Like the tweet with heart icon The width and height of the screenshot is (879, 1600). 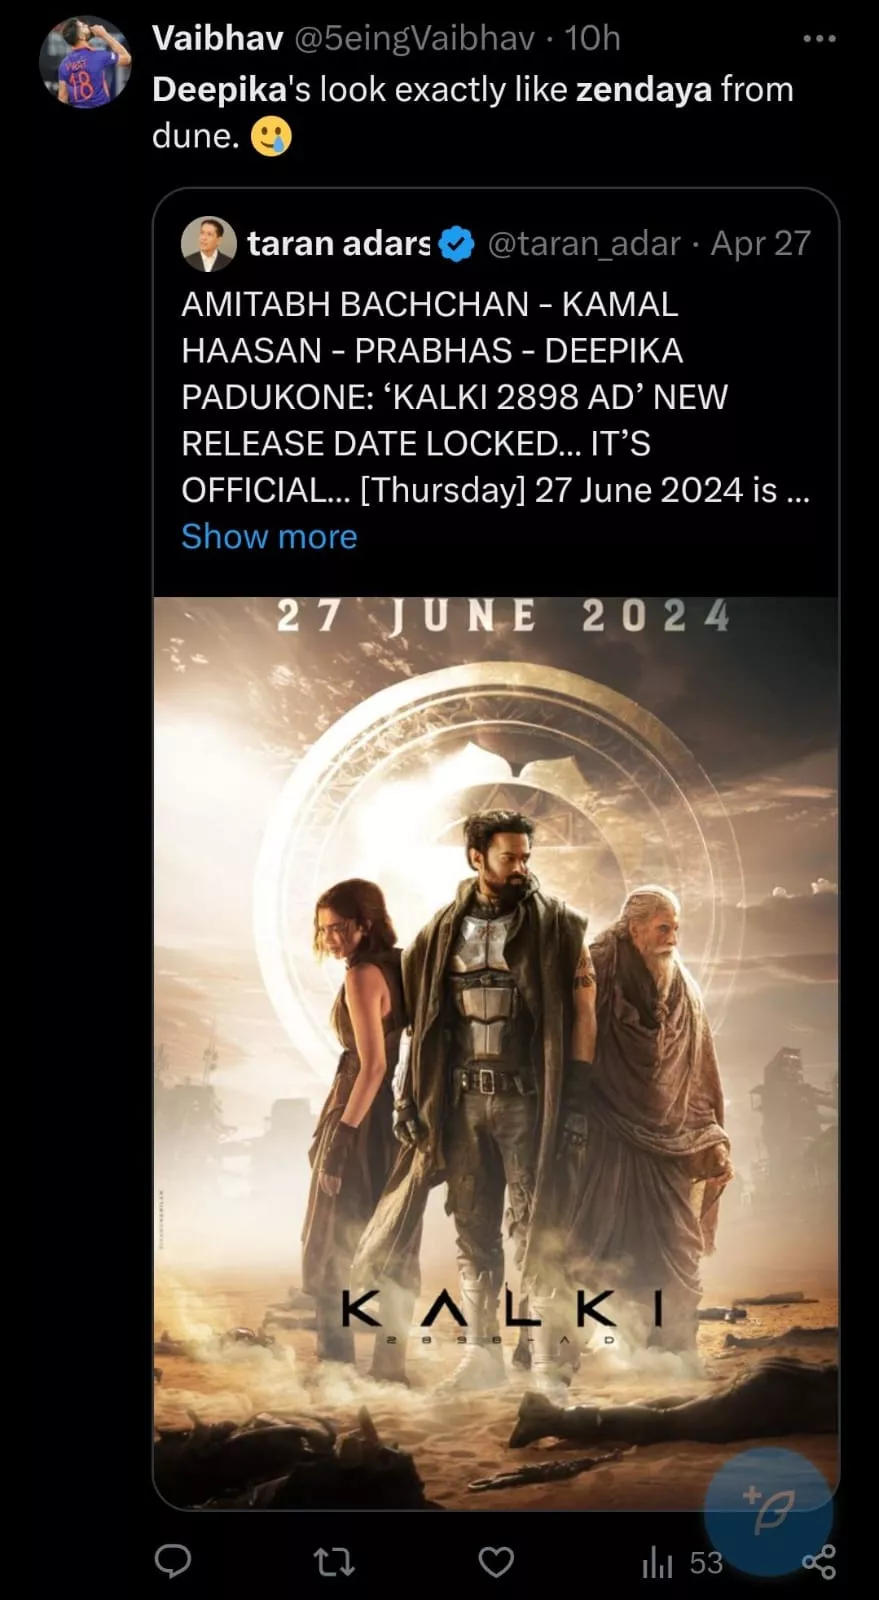pos(496,1561)
